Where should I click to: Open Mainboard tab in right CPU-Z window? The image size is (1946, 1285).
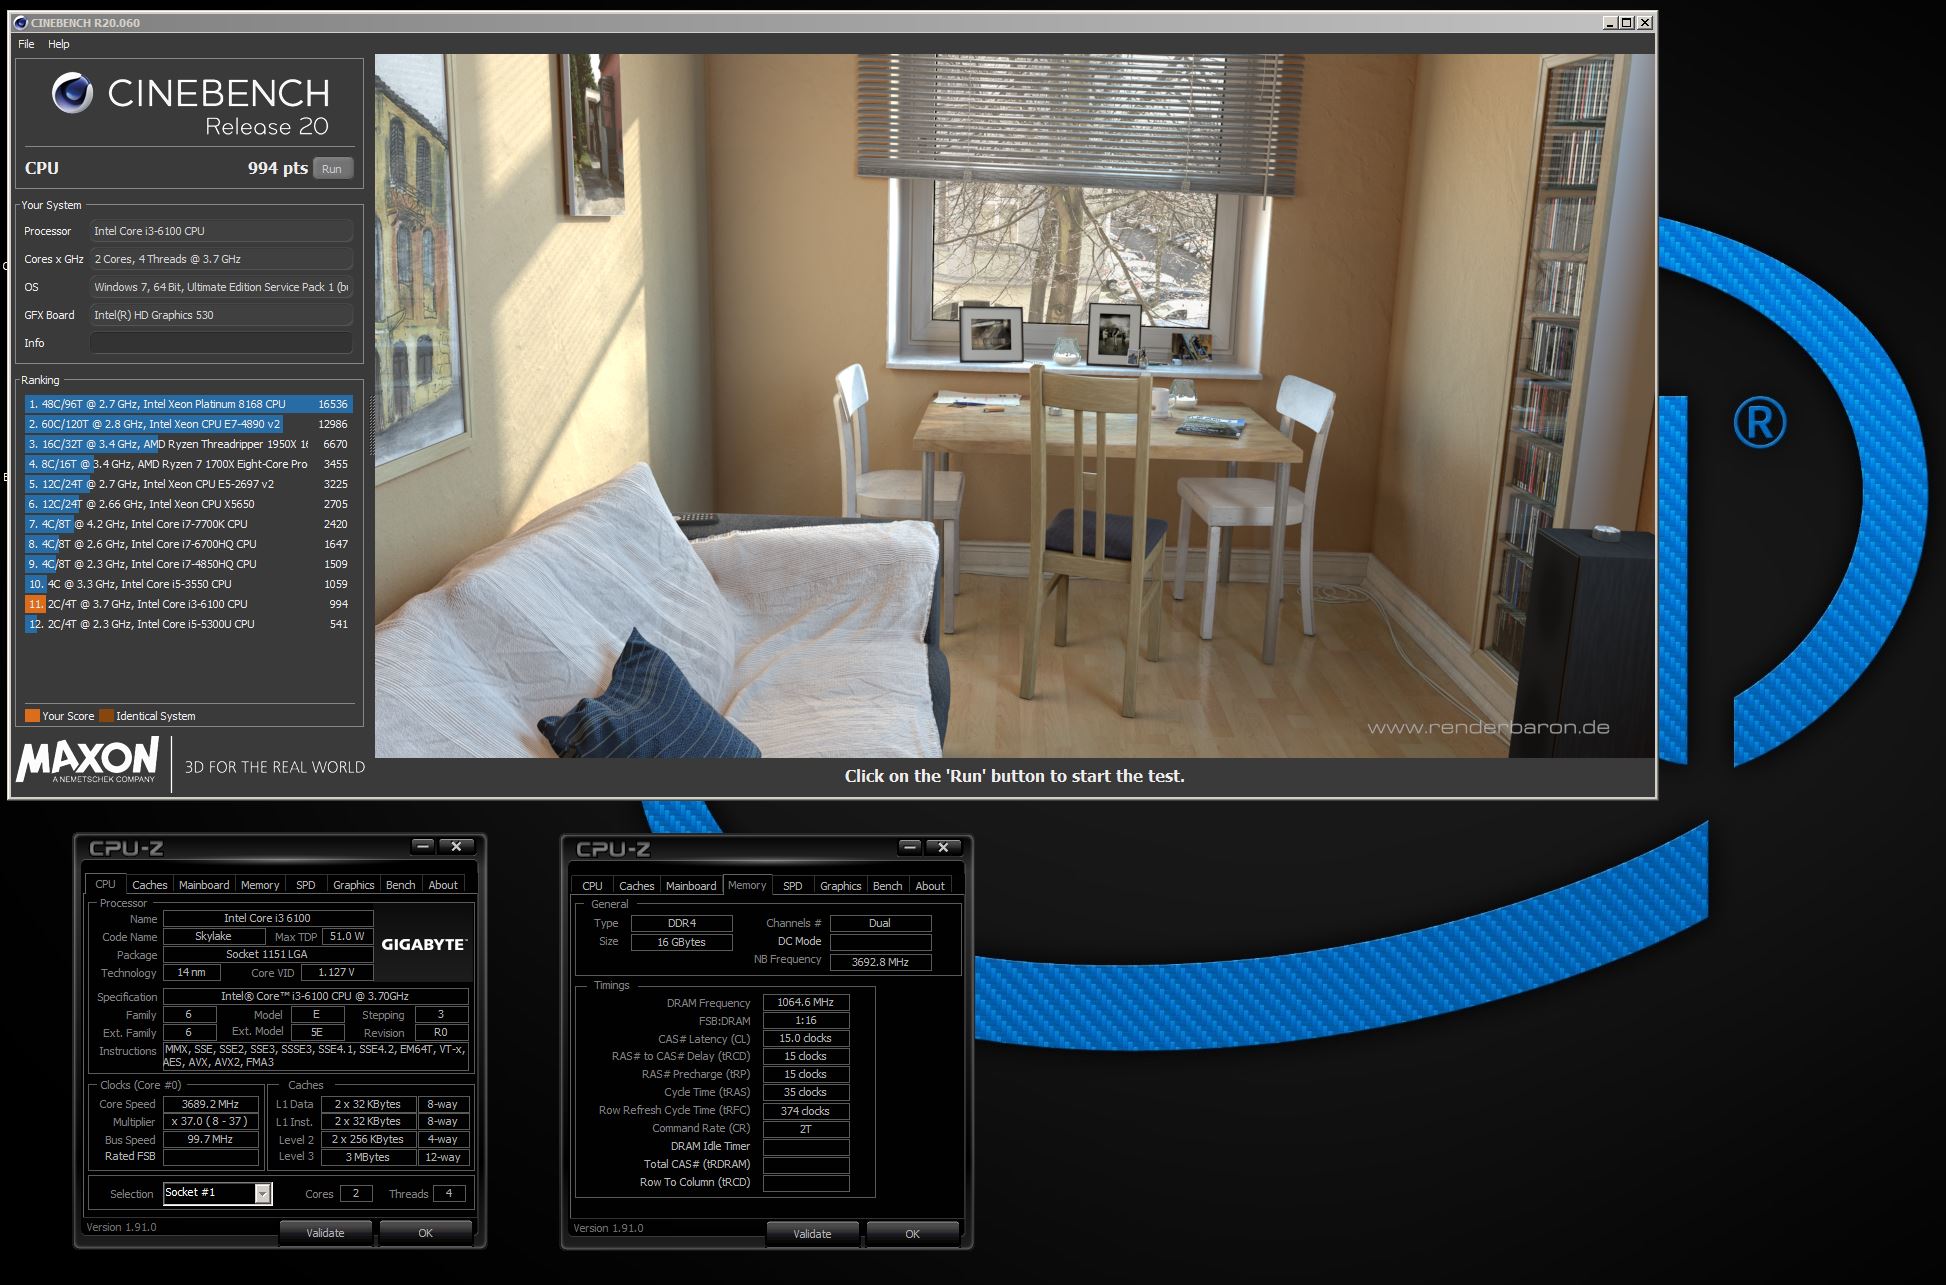pyautogui.click(x=691, y=886)
